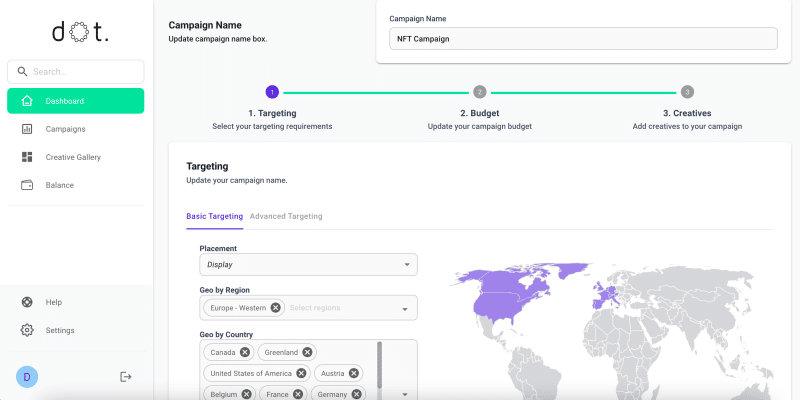This screenshot has width=800, height=400.
Task: Remove United States of America chip
Action: point(301,373)
